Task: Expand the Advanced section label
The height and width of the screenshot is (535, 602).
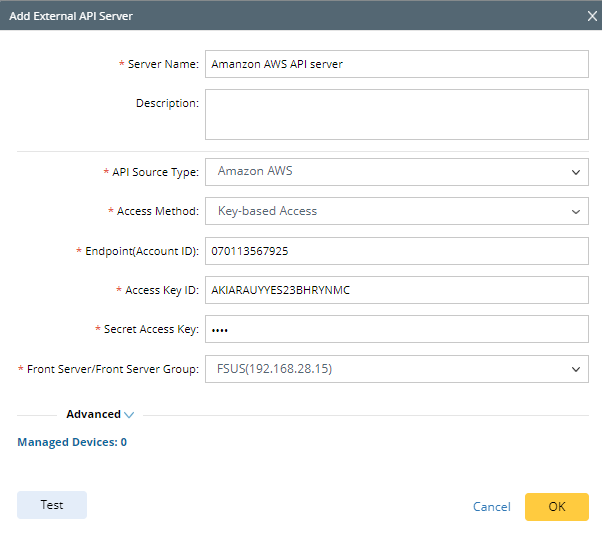Action: tap(93, 414)
